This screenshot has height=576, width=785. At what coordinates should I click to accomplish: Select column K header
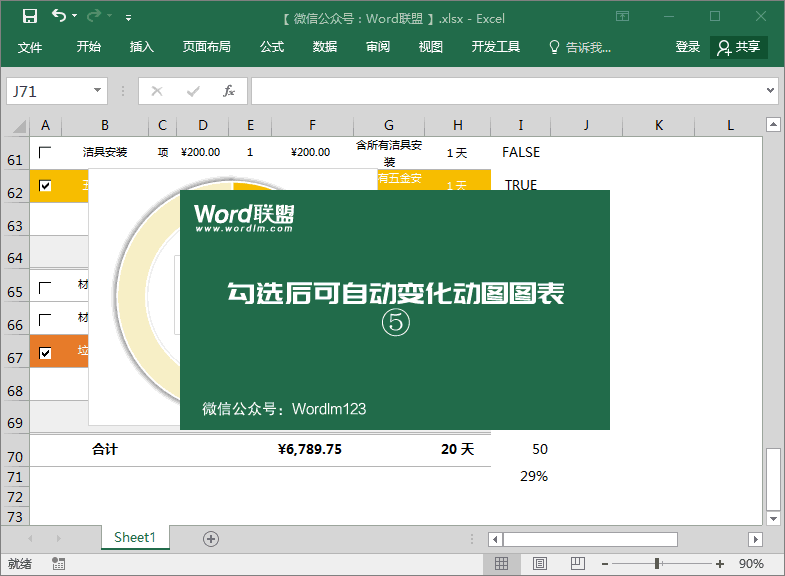[658, 126]
